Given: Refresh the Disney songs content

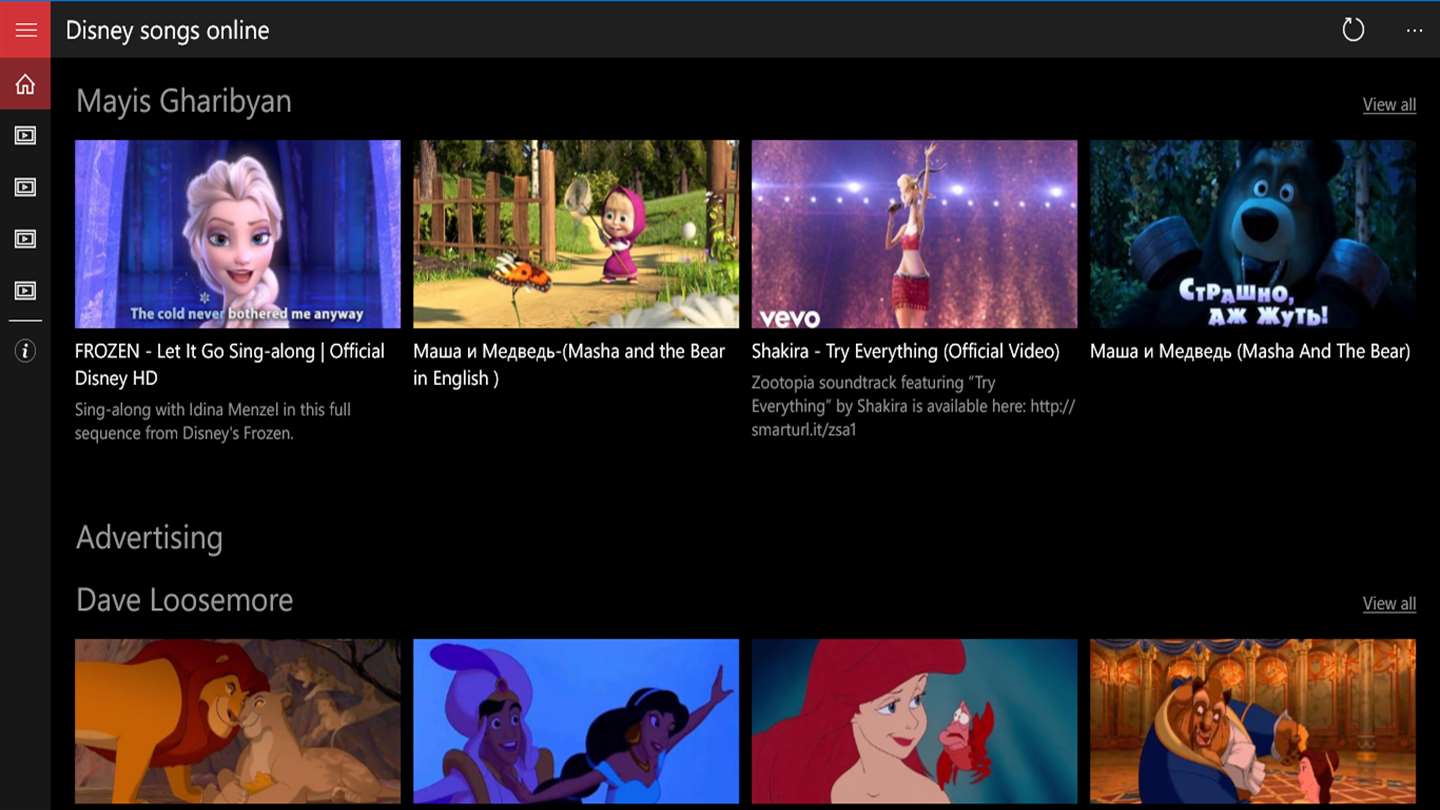Looking at the screenshot, I should coord(1353,30).
